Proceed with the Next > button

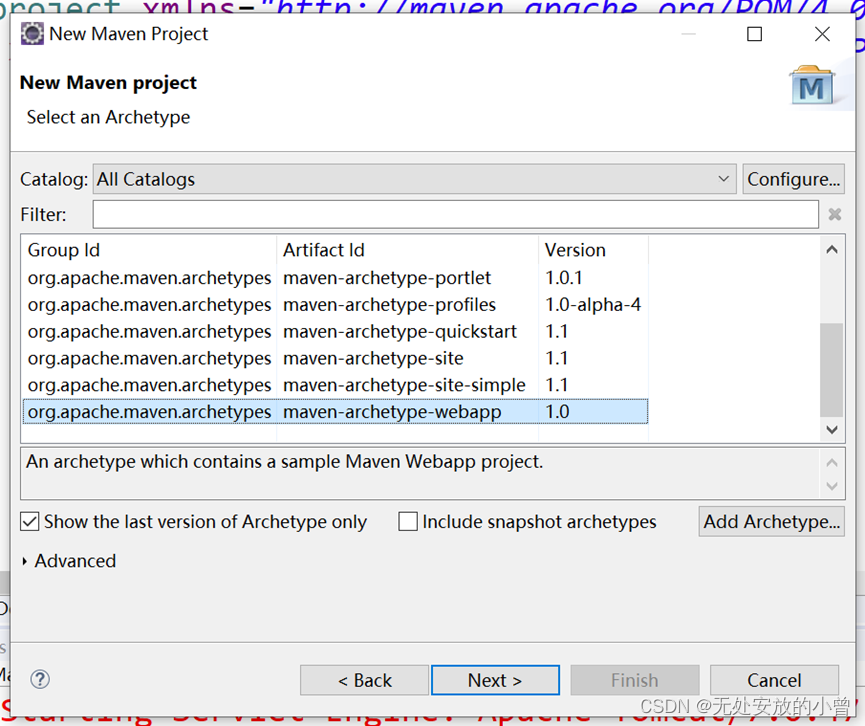(x=495, y=680)
